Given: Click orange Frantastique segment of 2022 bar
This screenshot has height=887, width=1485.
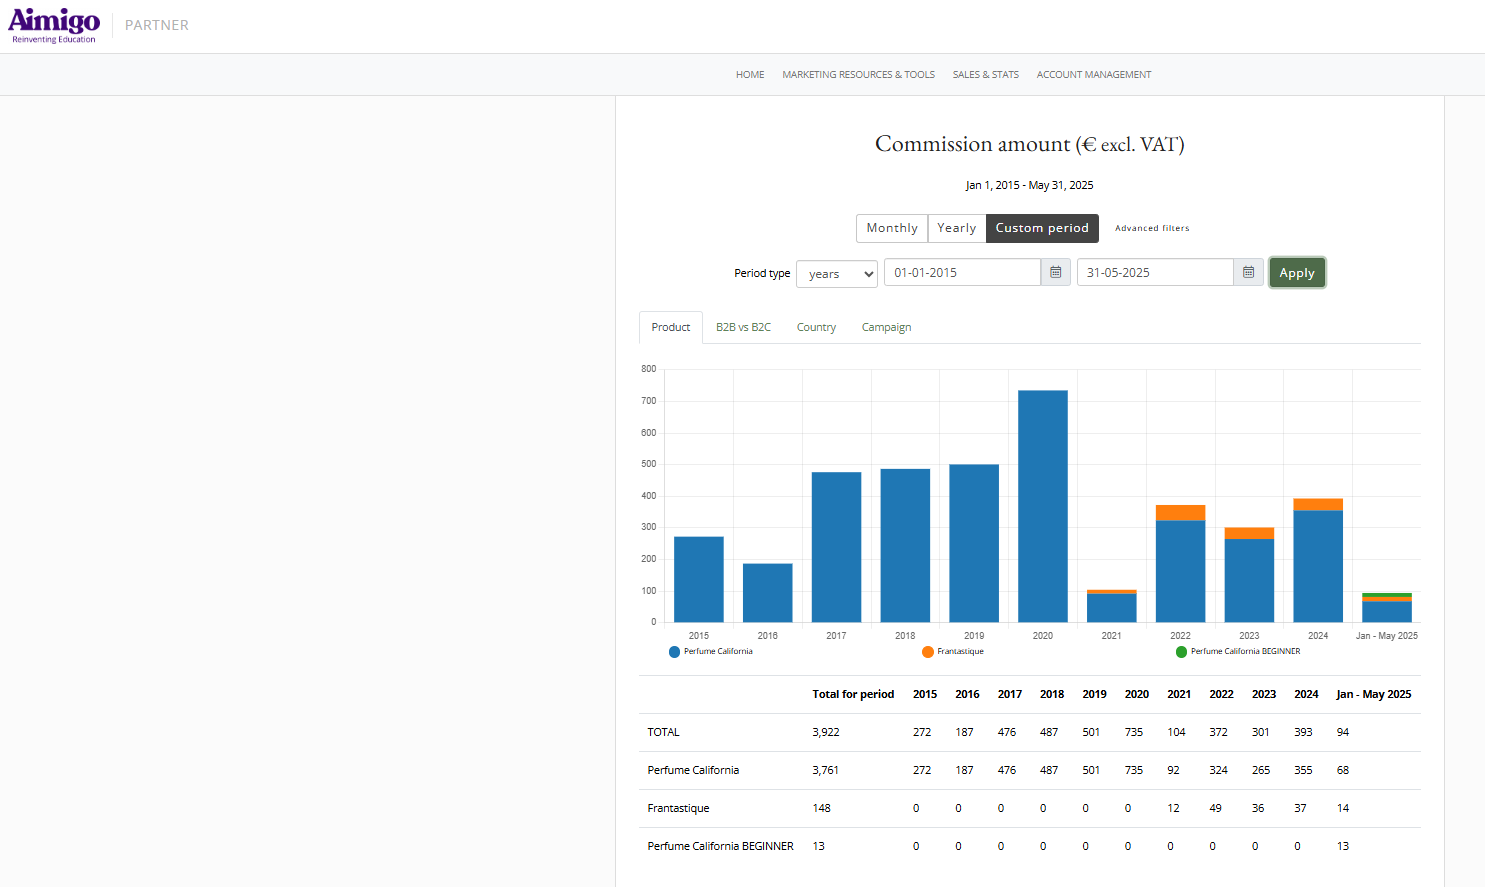Looking at the screenshot, I should pyautogui.click(x=1181, y=513).
